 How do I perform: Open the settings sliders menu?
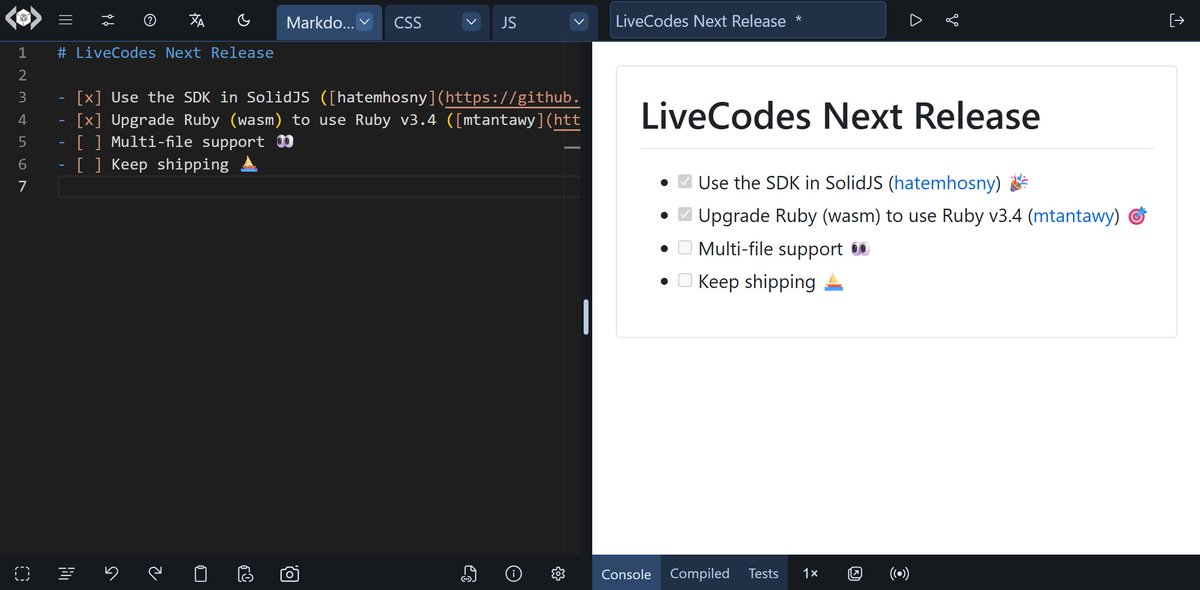point(108,20)
